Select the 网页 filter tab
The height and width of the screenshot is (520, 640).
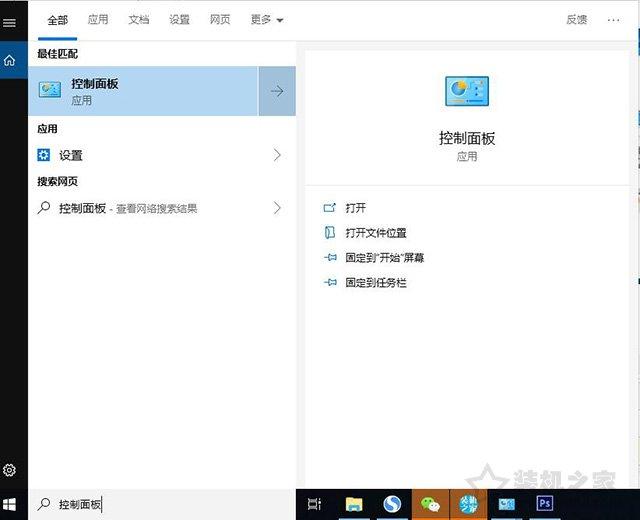(x=220, y=19)
